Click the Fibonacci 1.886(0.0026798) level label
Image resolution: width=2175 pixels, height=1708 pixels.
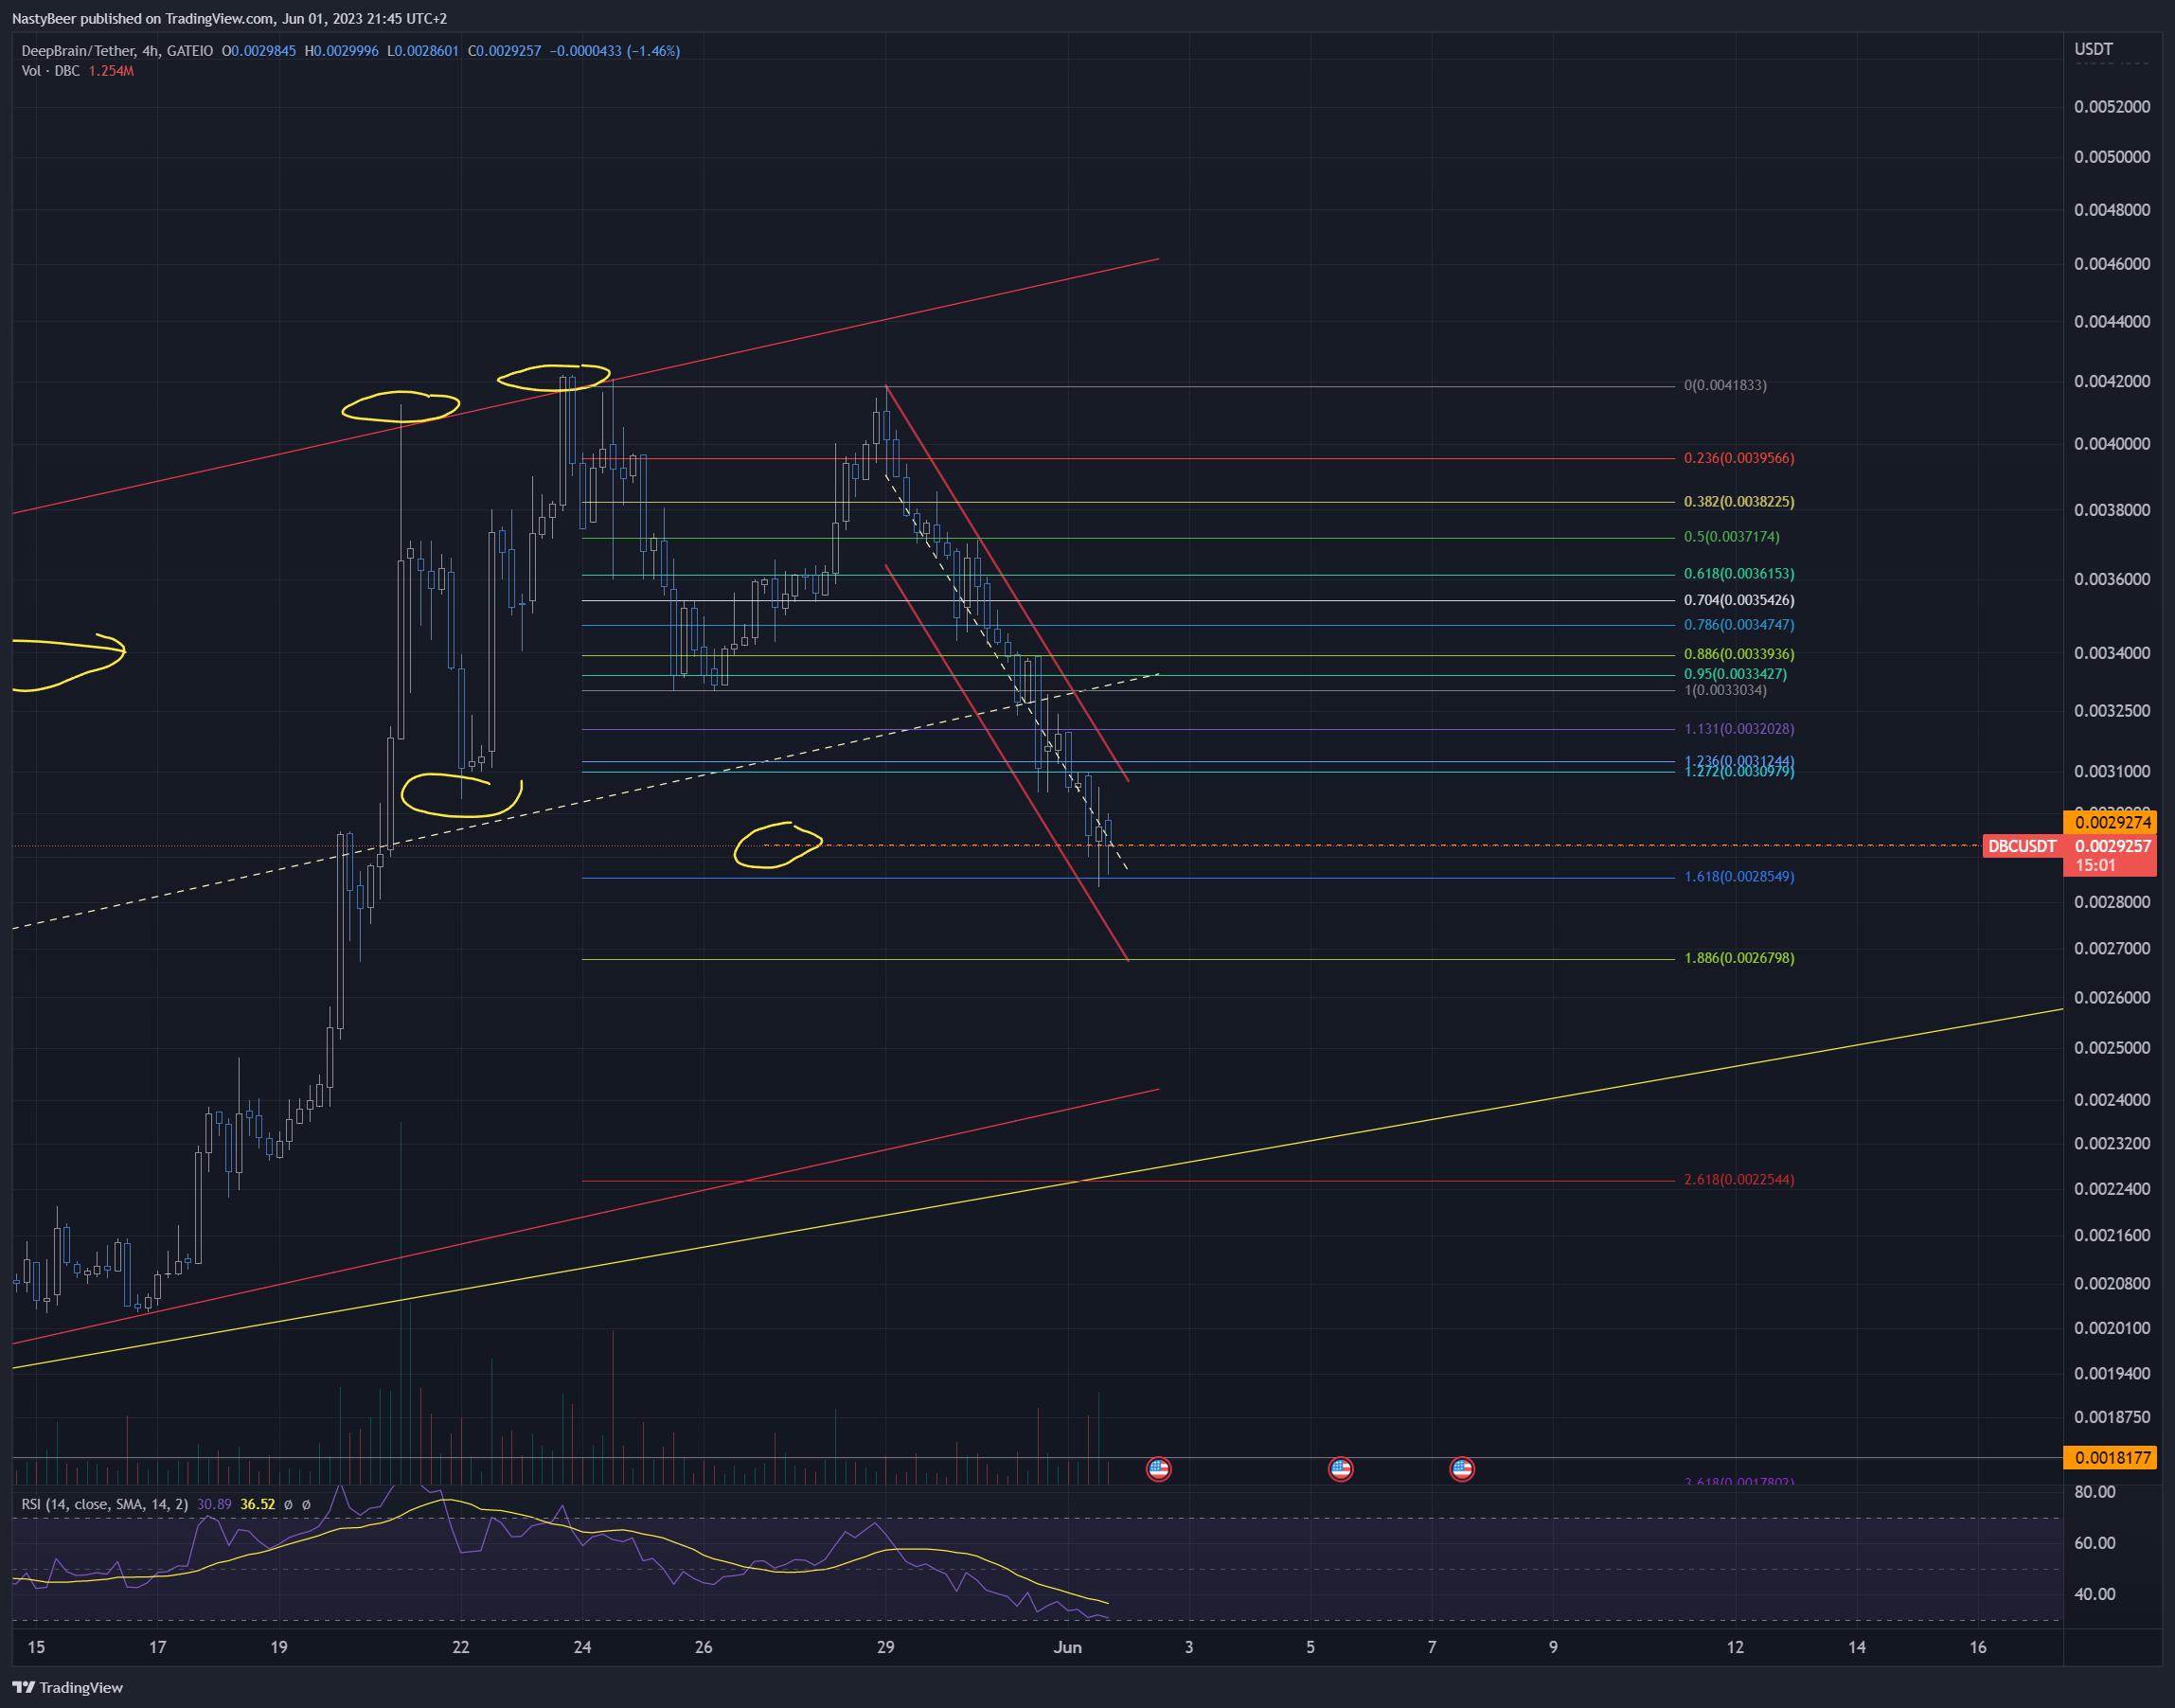pos(1739,958)
